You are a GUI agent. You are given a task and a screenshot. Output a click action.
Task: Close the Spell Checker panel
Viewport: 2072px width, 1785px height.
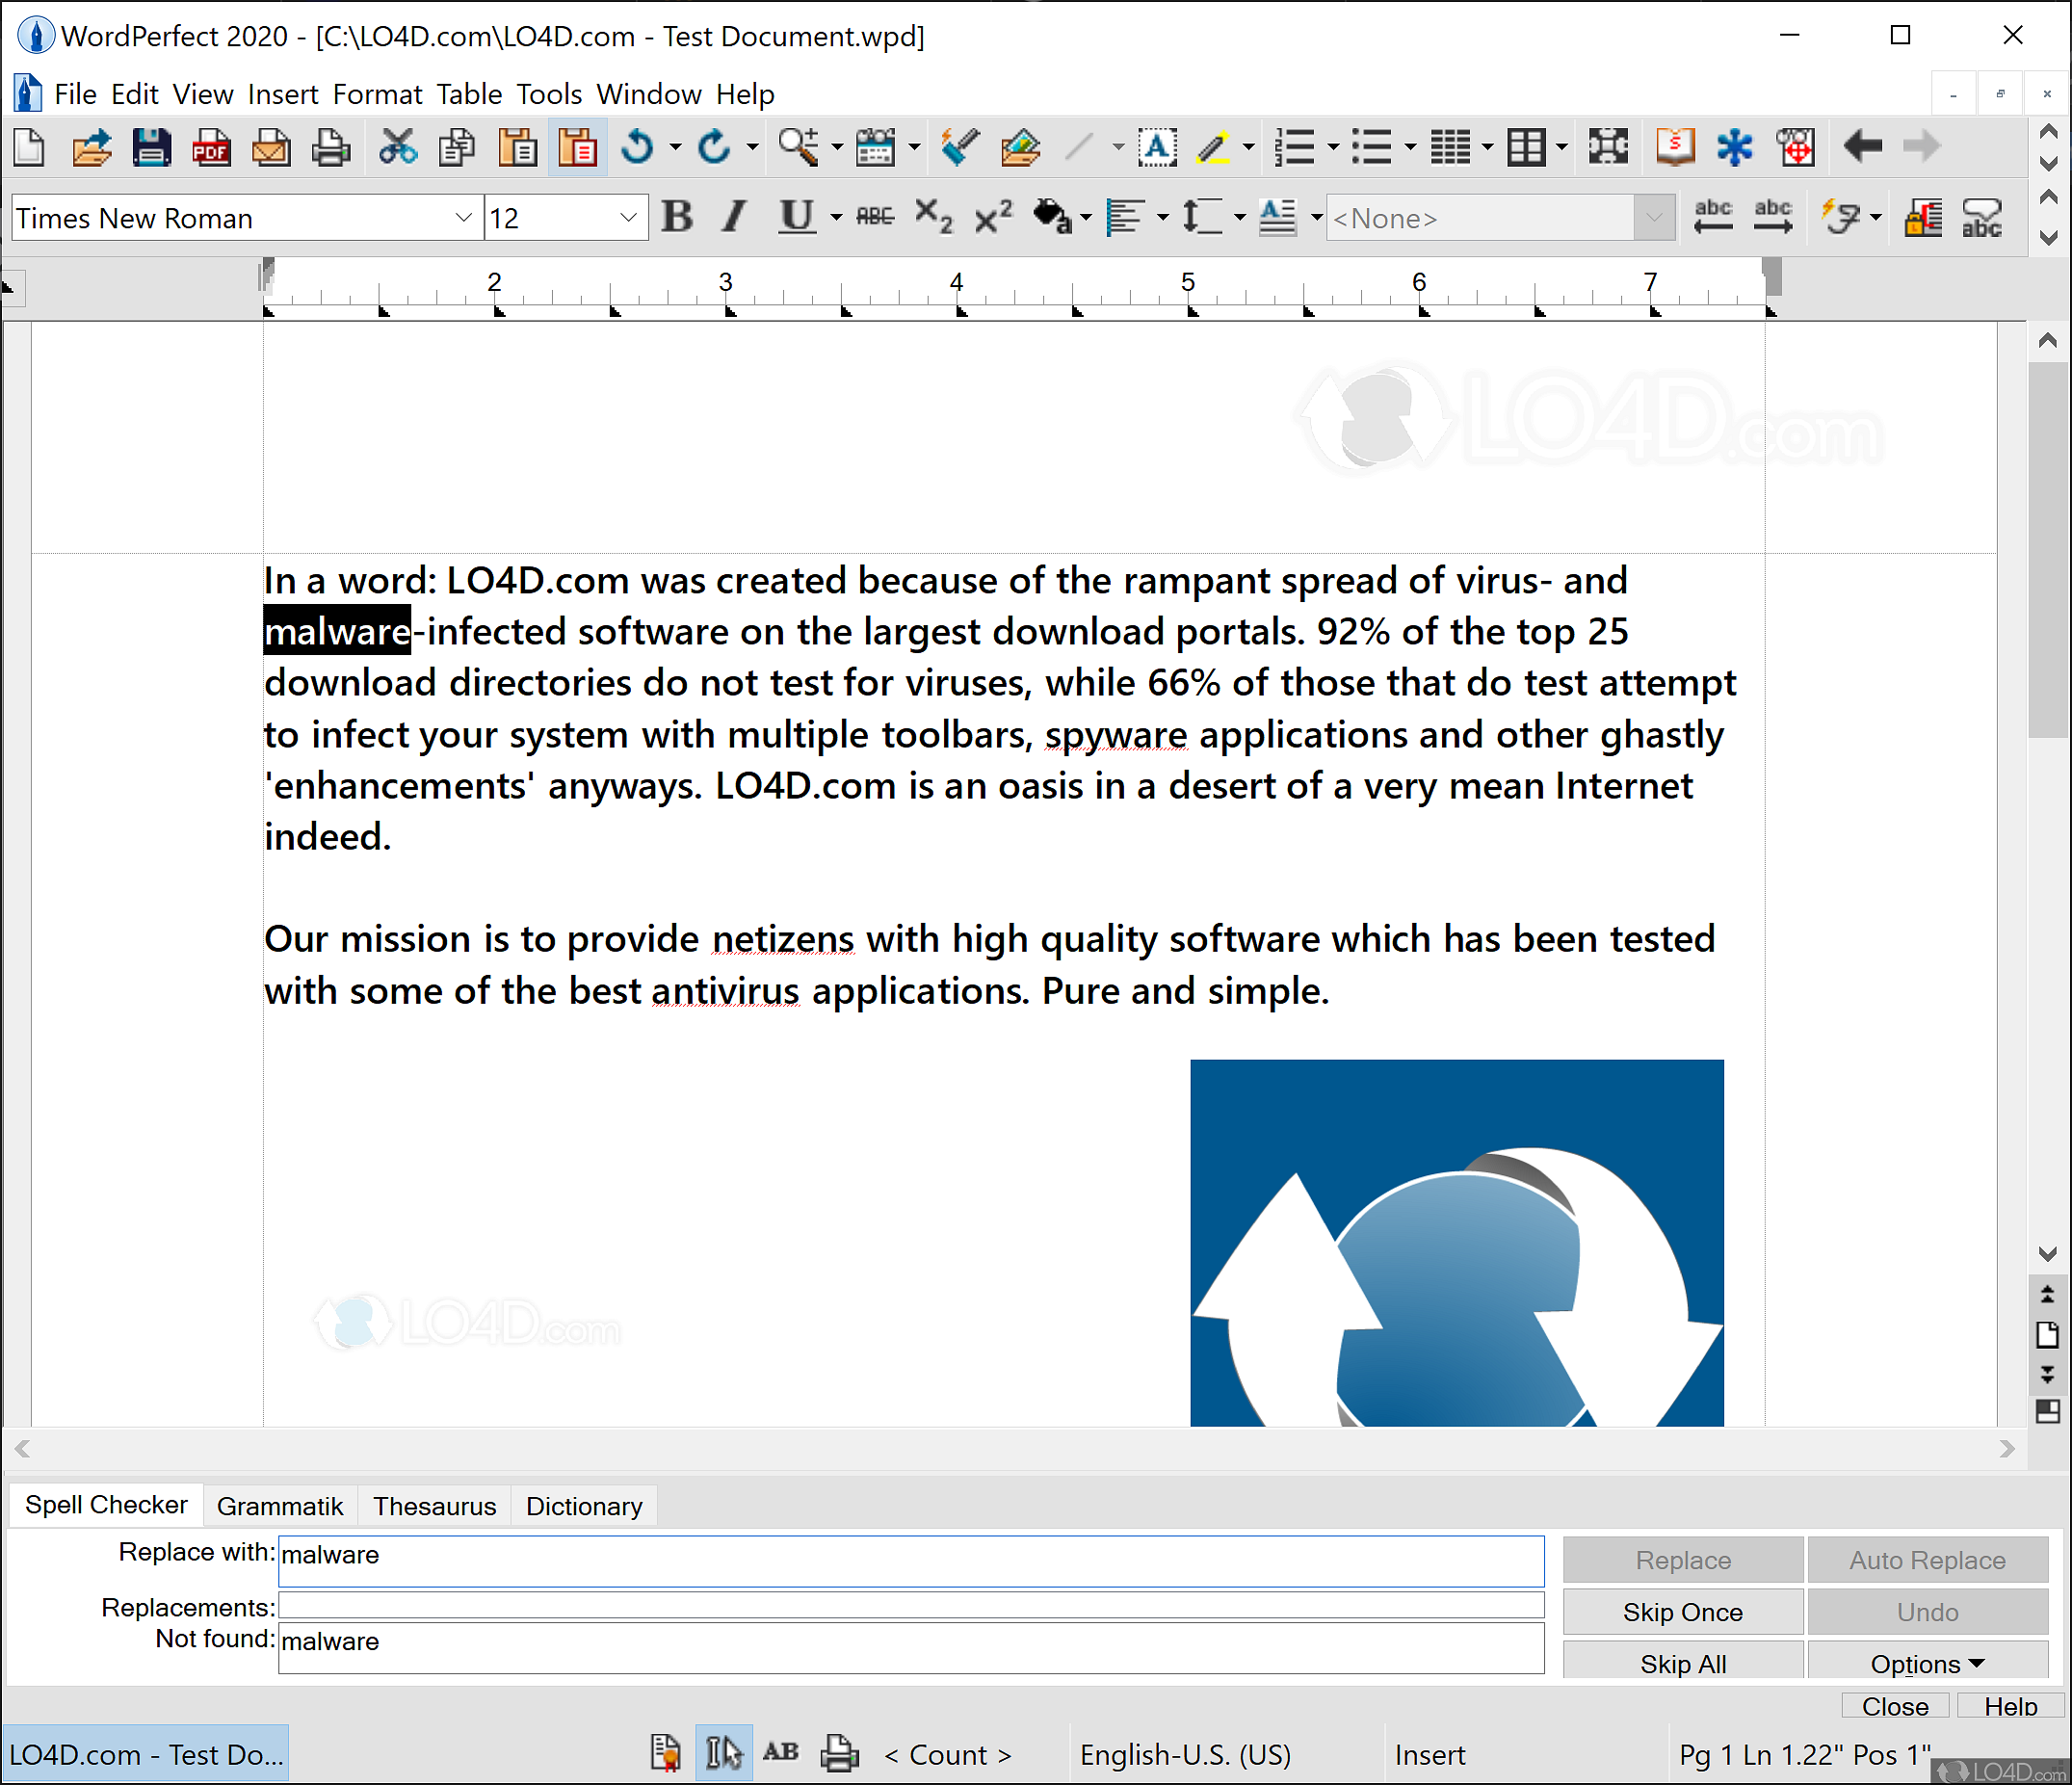1895,1706
